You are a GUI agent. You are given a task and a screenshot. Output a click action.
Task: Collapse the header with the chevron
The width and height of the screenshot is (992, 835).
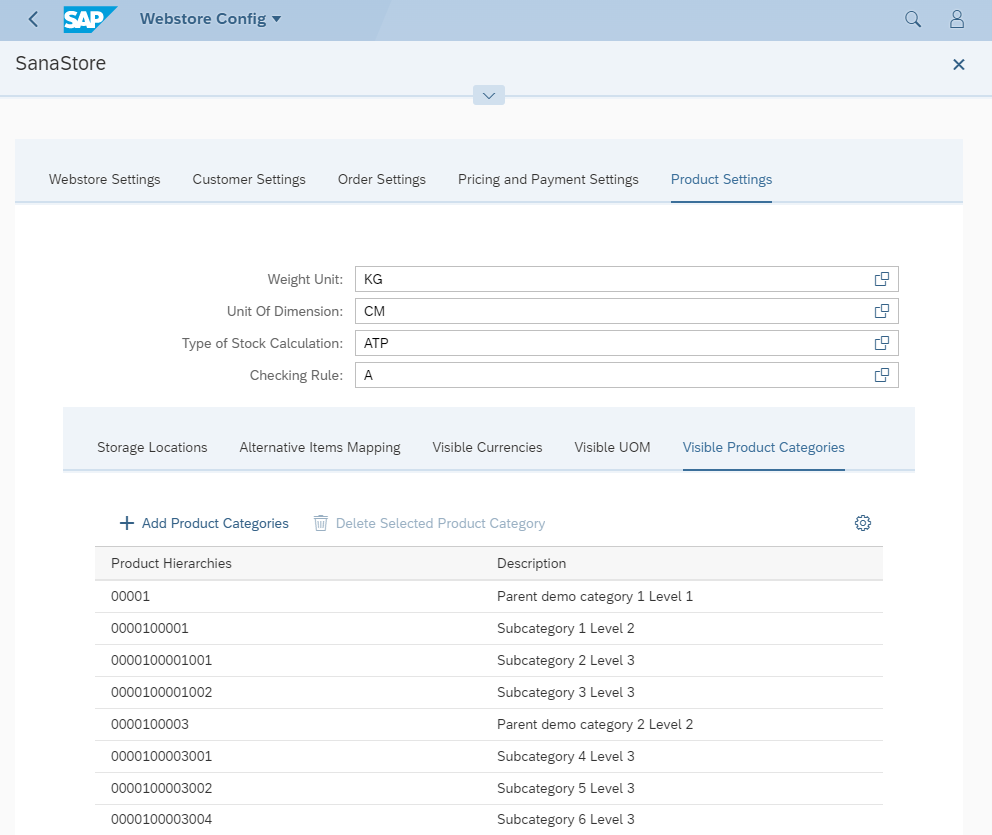click(488, 95)
